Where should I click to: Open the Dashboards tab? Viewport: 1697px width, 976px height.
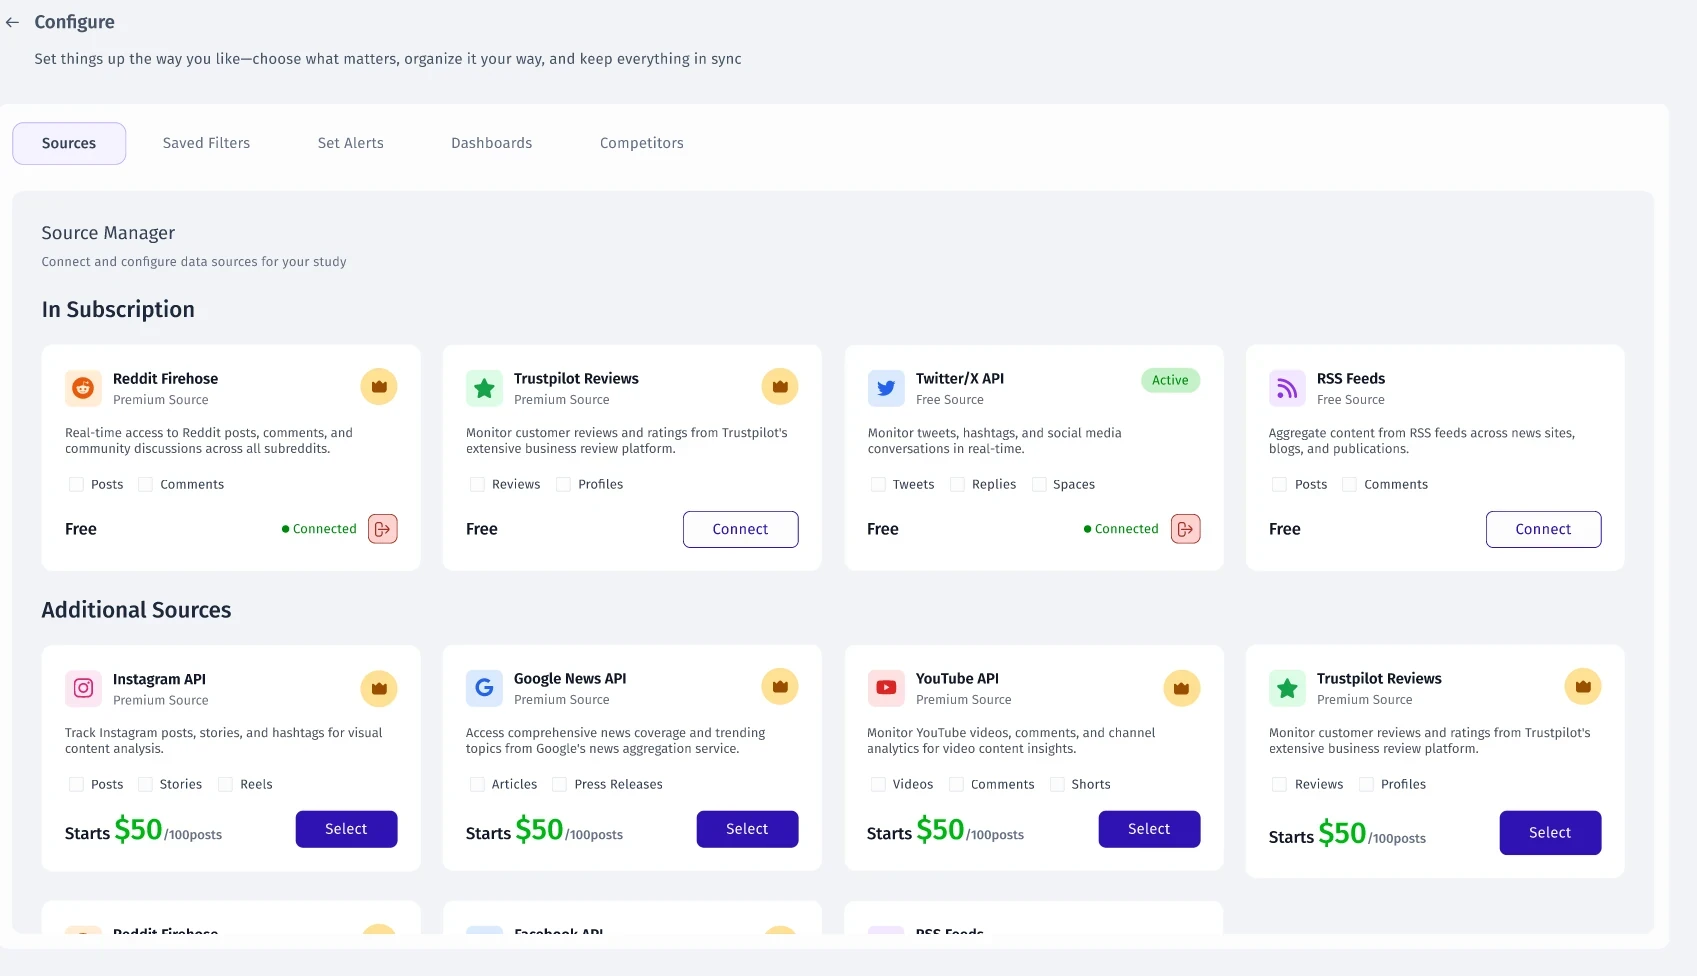(492, 143)
